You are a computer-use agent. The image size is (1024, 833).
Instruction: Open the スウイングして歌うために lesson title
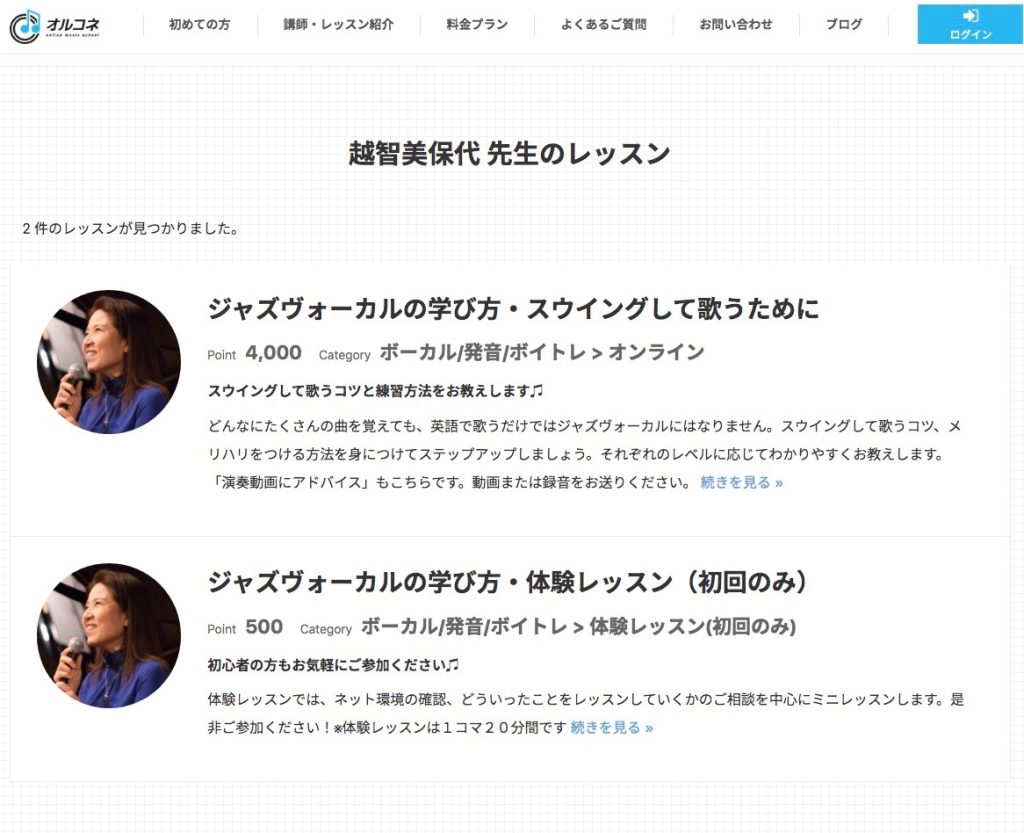[513, 309]
